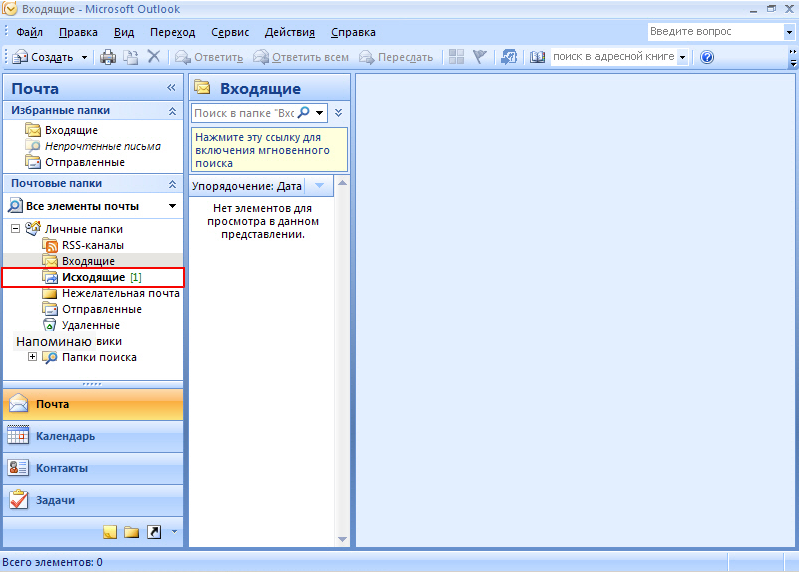Open the Сервис menu
Image resolution: width=800 pixels, height=572 pixels.
click(x=230, y=32)
